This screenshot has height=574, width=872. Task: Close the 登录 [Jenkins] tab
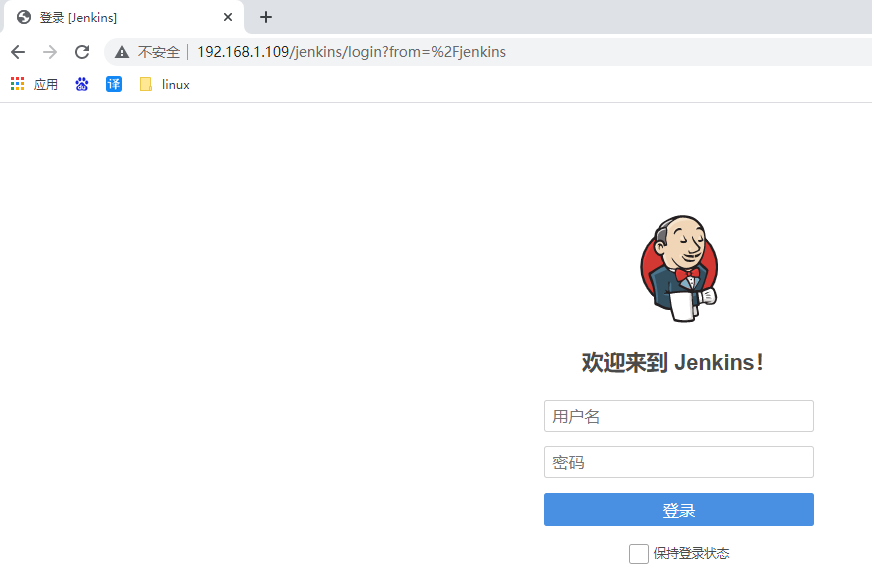click(227, 17)
